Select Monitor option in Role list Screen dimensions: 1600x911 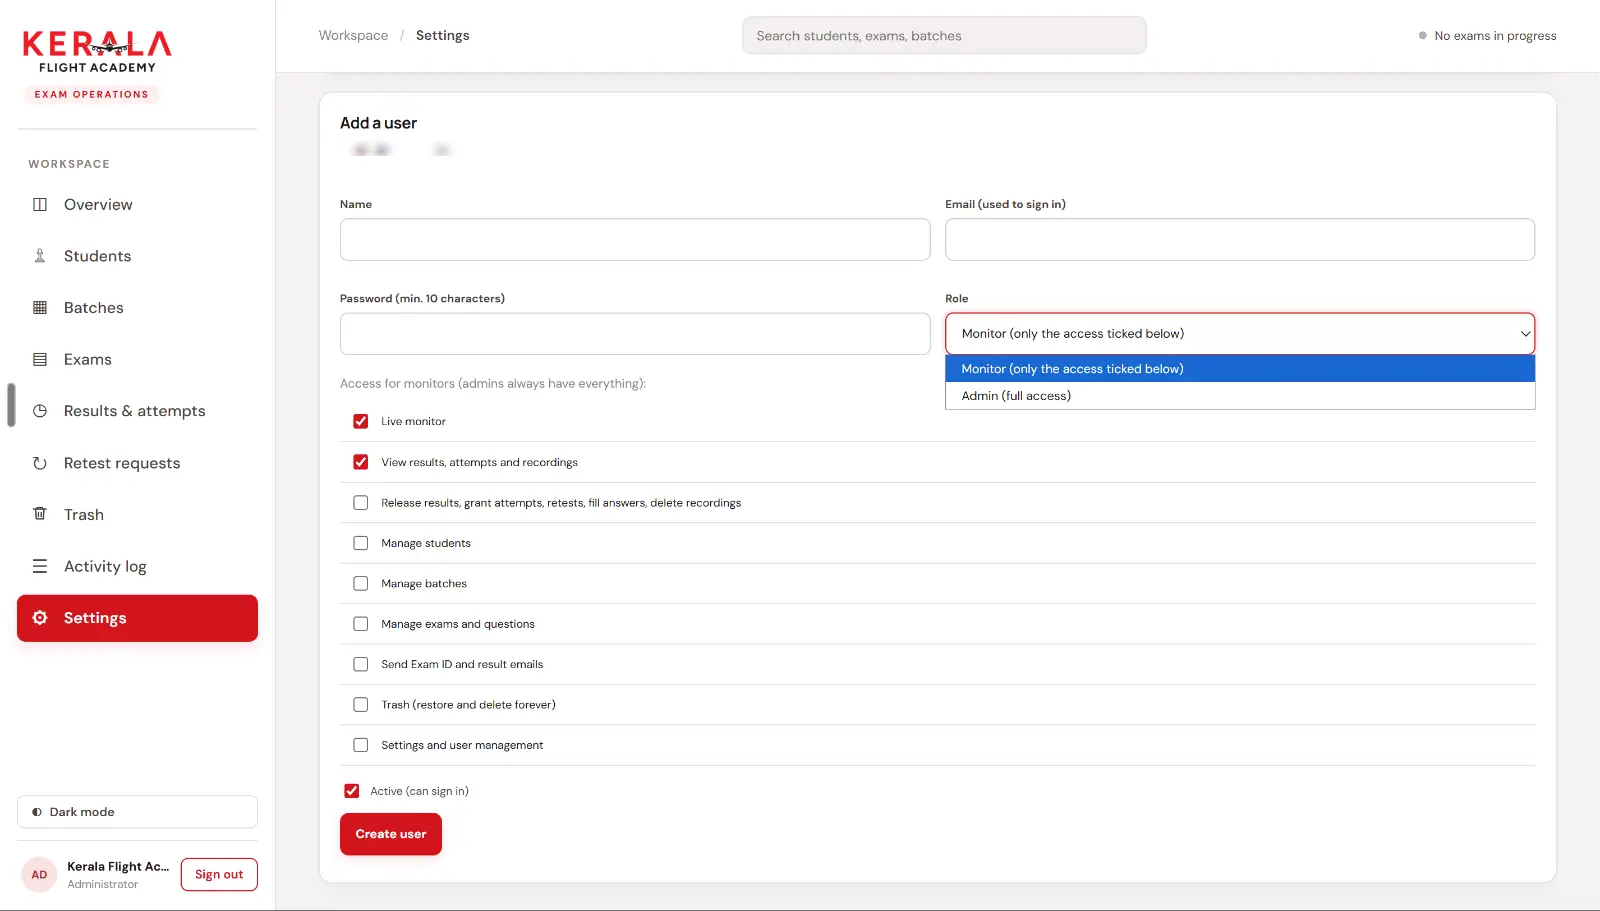click(x=1240, y=369)
